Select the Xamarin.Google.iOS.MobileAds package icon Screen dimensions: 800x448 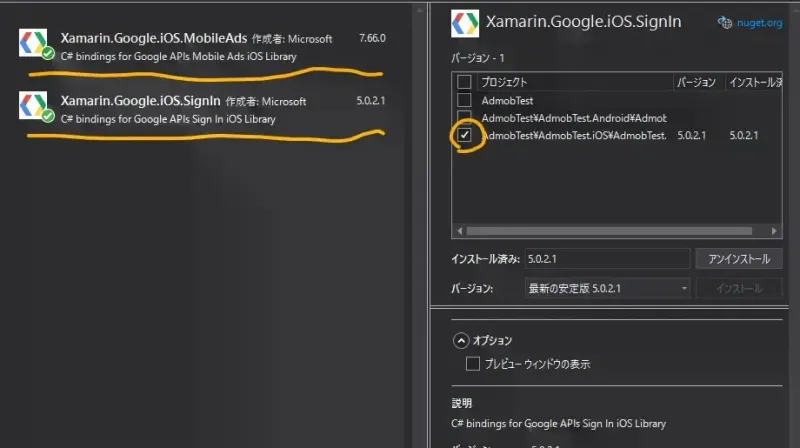[x=35, y=45]
